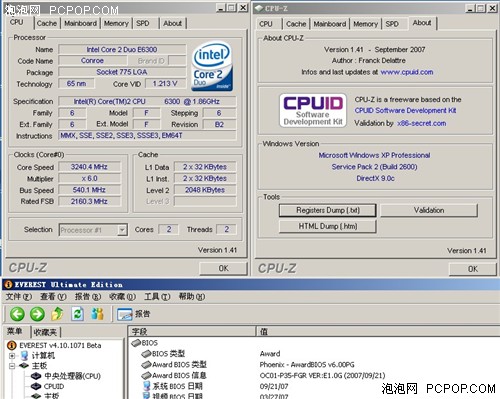Click Registers Dump (.txt) button
This screenshot has width=500, height=399.
pos(328,210)
